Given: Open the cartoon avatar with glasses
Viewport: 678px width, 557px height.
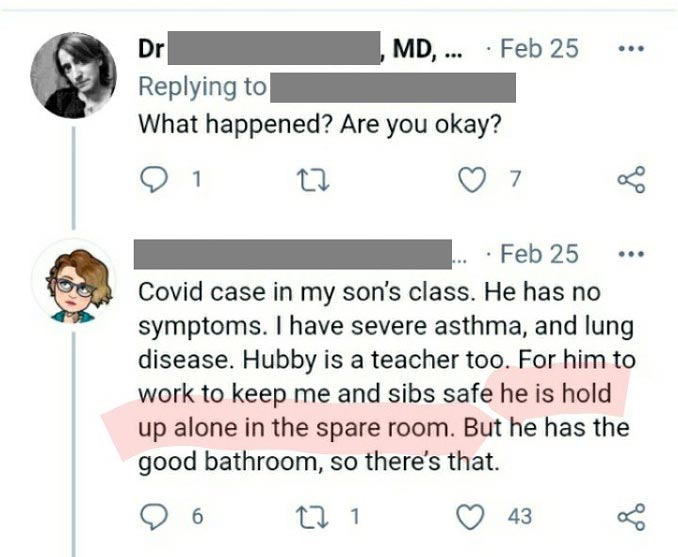Looking at the screenshot, I should coord(75,283).
